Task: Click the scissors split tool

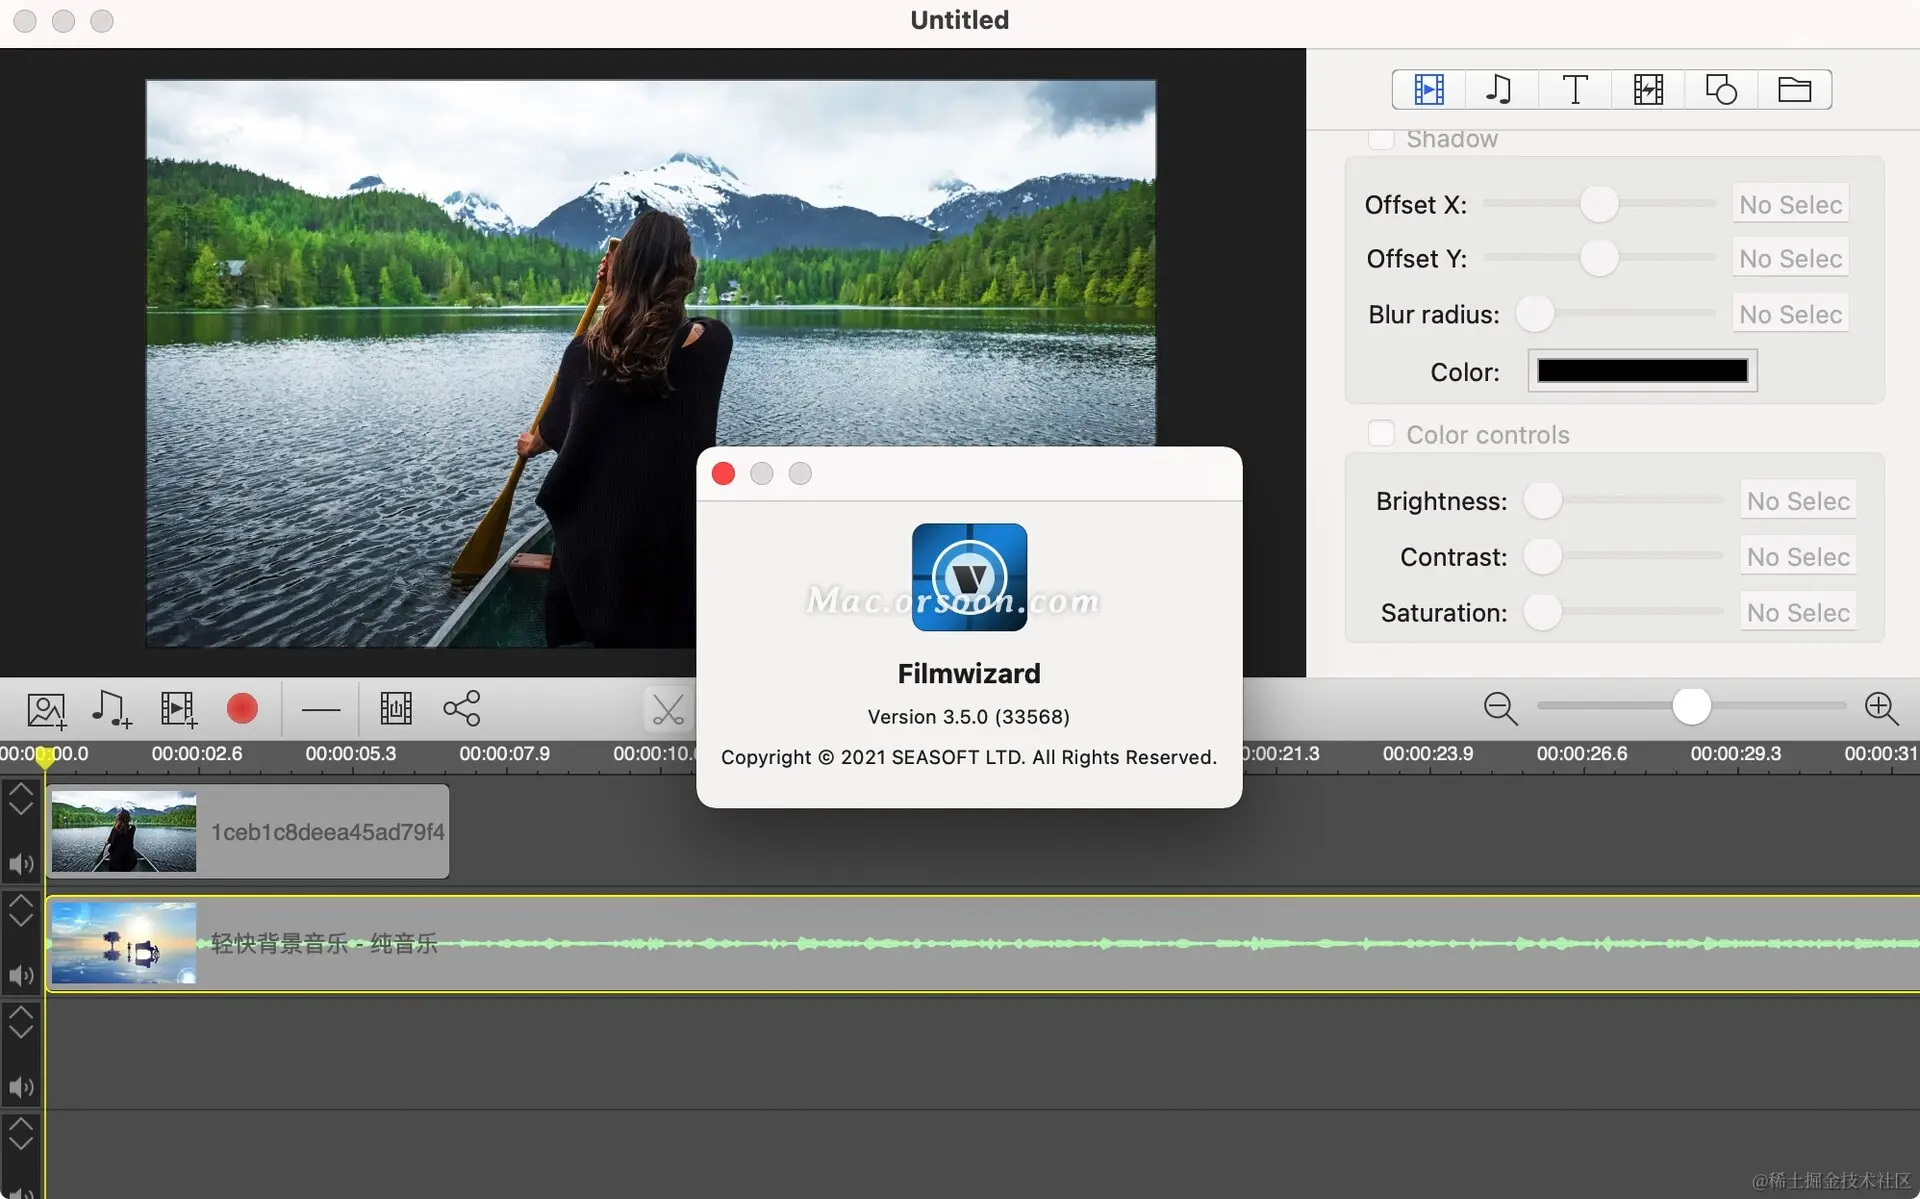Action: [667, 710]
